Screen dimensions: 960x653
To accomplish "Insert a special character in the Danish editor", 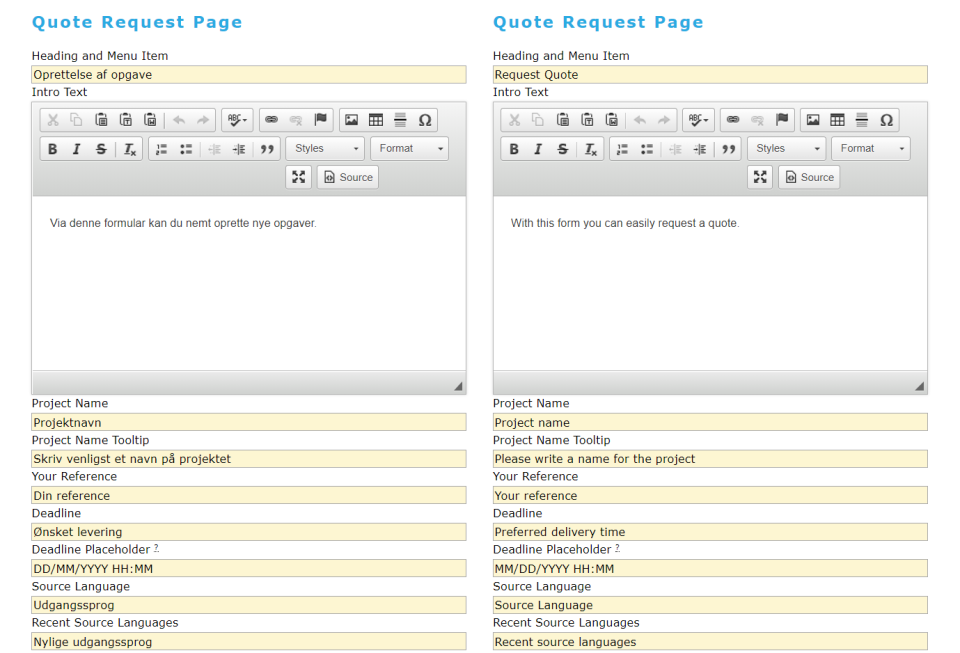I will pos(424,120).
